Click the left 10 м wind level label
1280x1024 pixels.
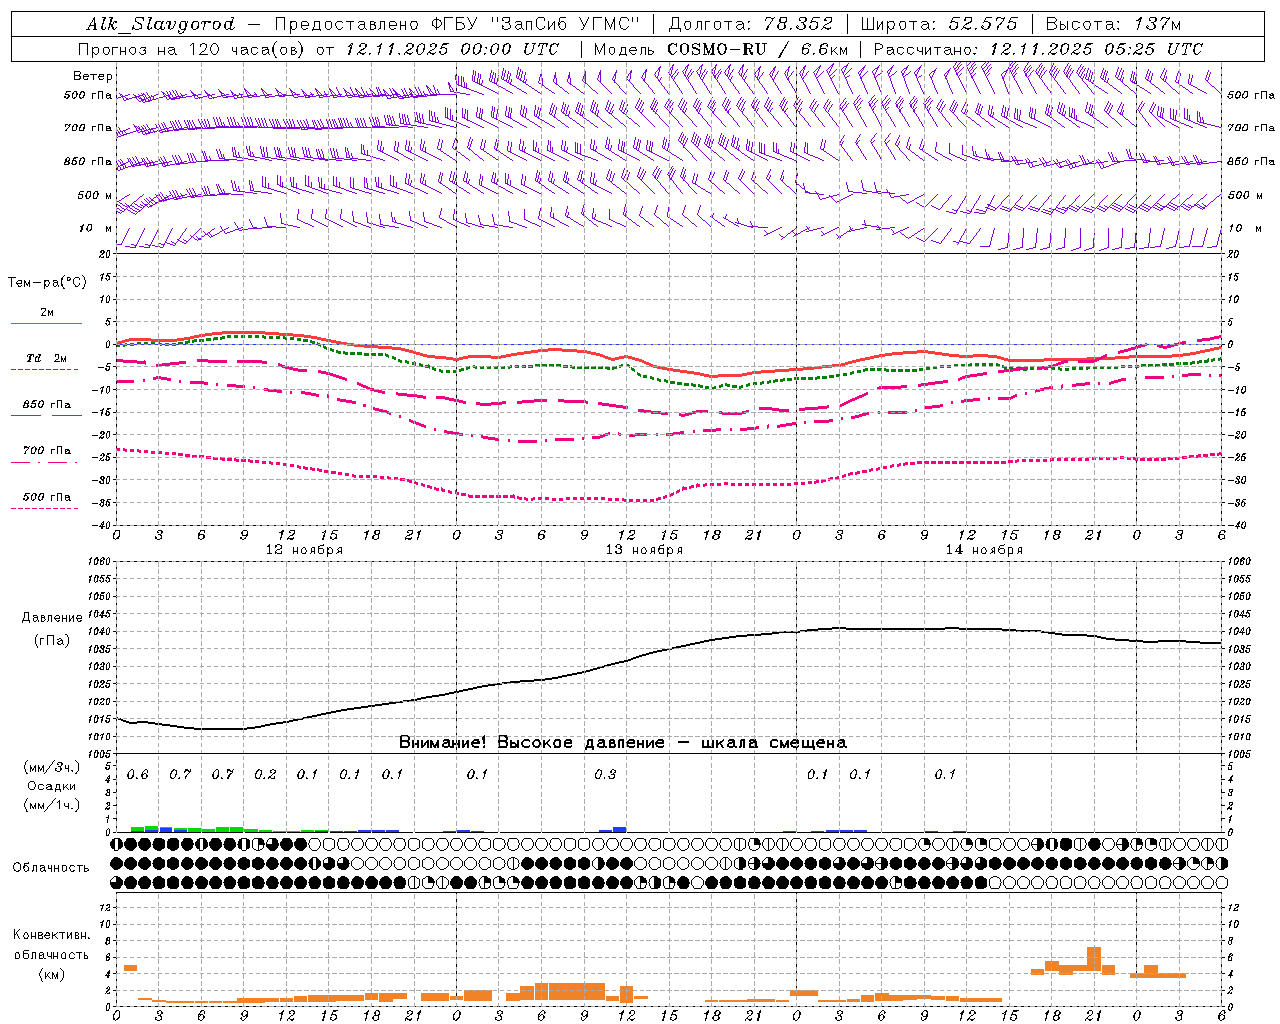tap(96, 228)
